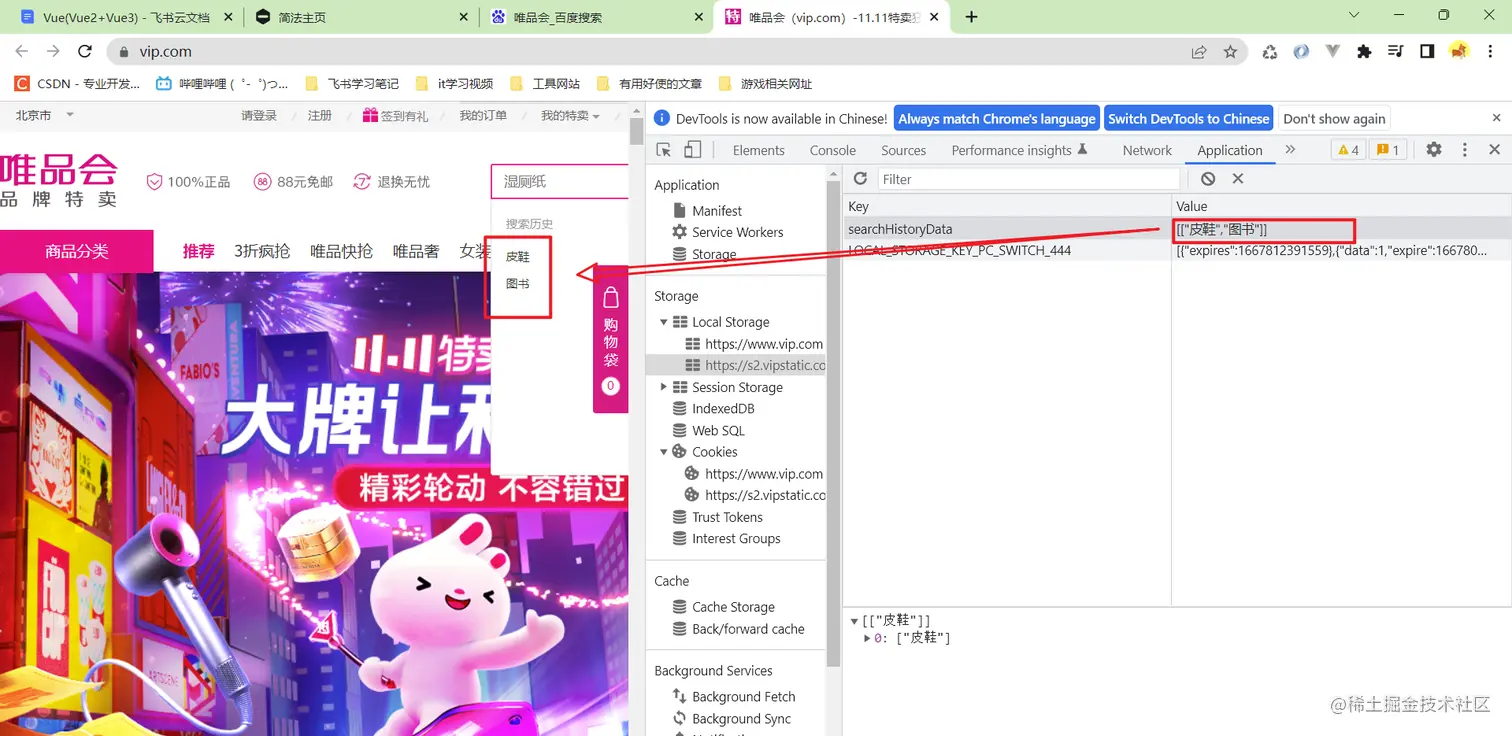Open the Chrome extensions puzzle icon

tap(1364, 51)
